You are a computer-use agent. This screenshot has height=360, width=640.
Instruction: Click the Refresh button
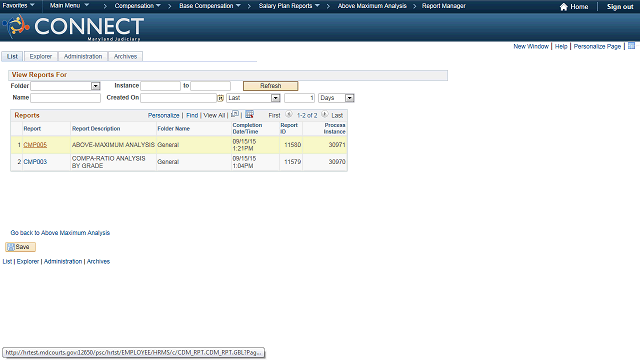(270, 86)
